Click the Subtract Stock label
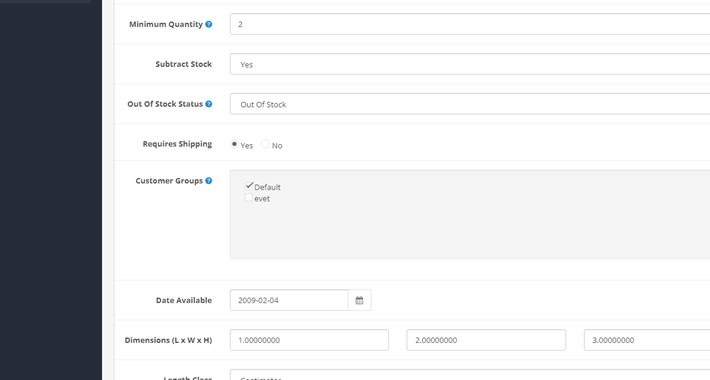 (x=183, y=64)
